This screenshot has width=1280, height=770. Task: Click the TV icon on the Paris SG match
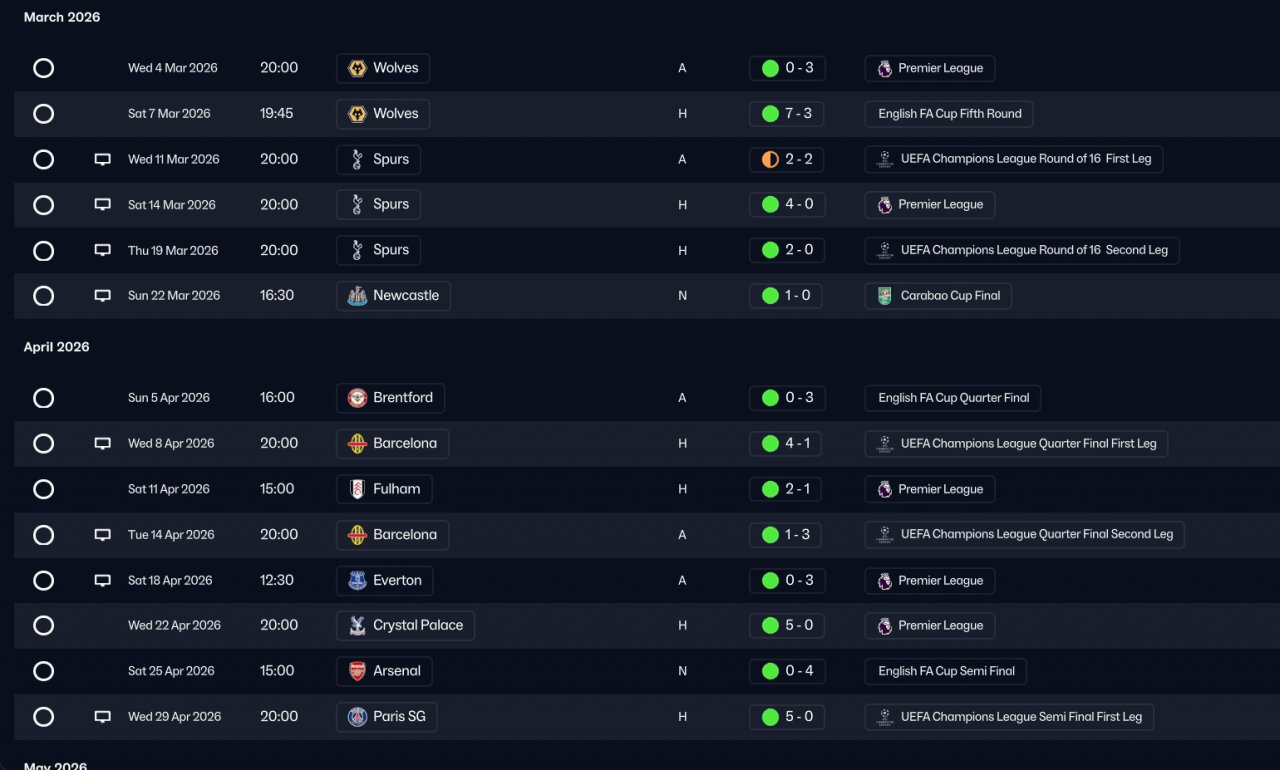pyautogui.click(x=102, y=717)
